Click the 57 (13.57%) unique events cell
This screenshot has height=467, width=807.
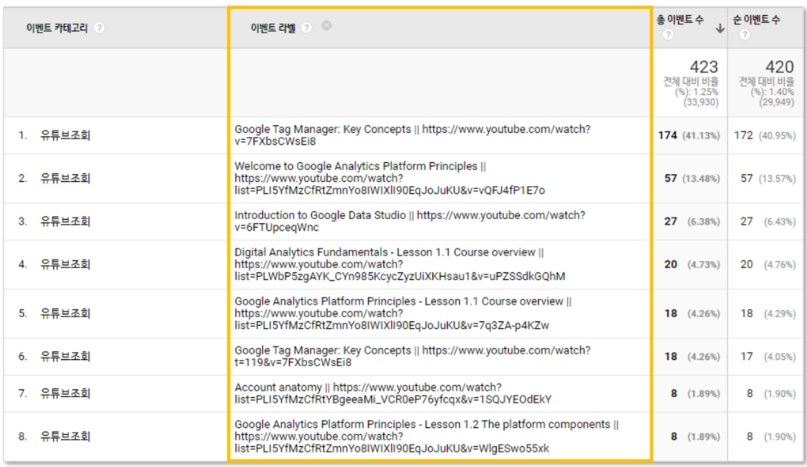point(768,179)
